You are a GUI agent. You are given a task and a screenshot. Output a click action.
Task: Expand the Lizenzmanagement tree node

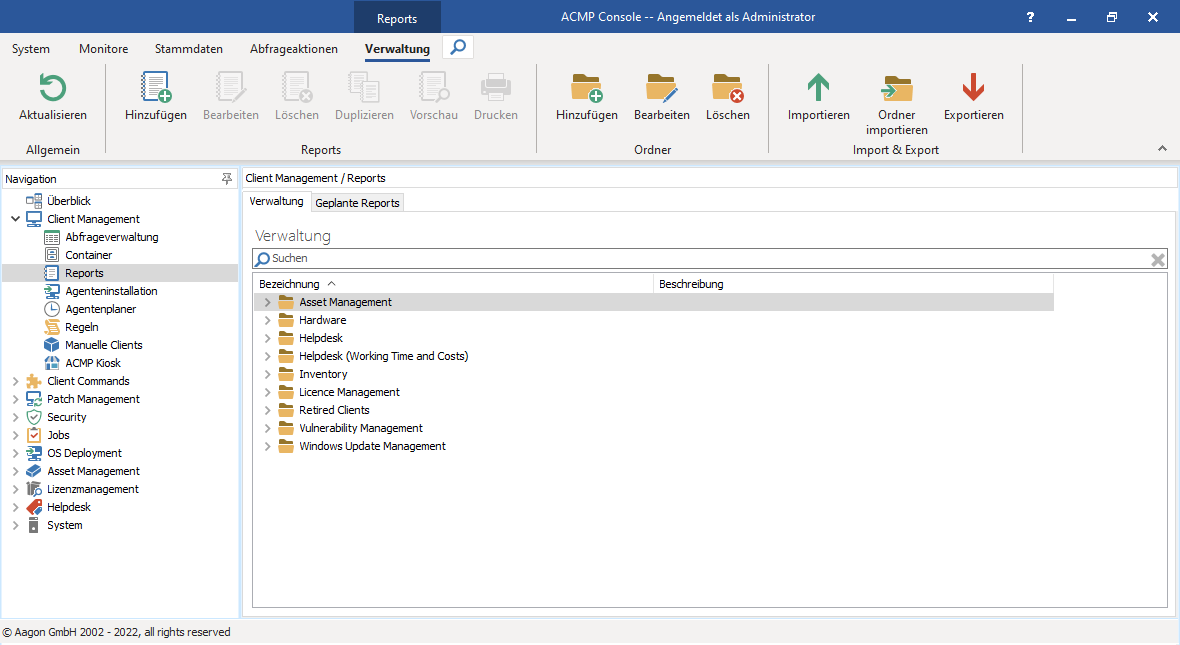pyautogui.click(x=15, y=490)
